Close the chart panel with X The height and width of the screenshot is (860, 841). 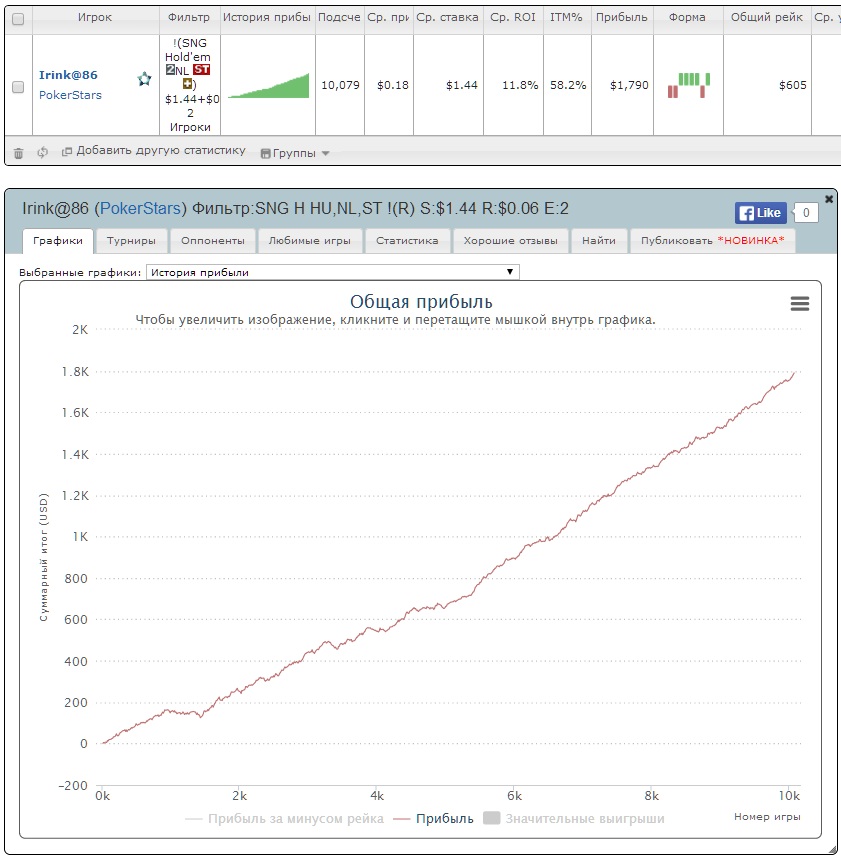pos(829,198)
